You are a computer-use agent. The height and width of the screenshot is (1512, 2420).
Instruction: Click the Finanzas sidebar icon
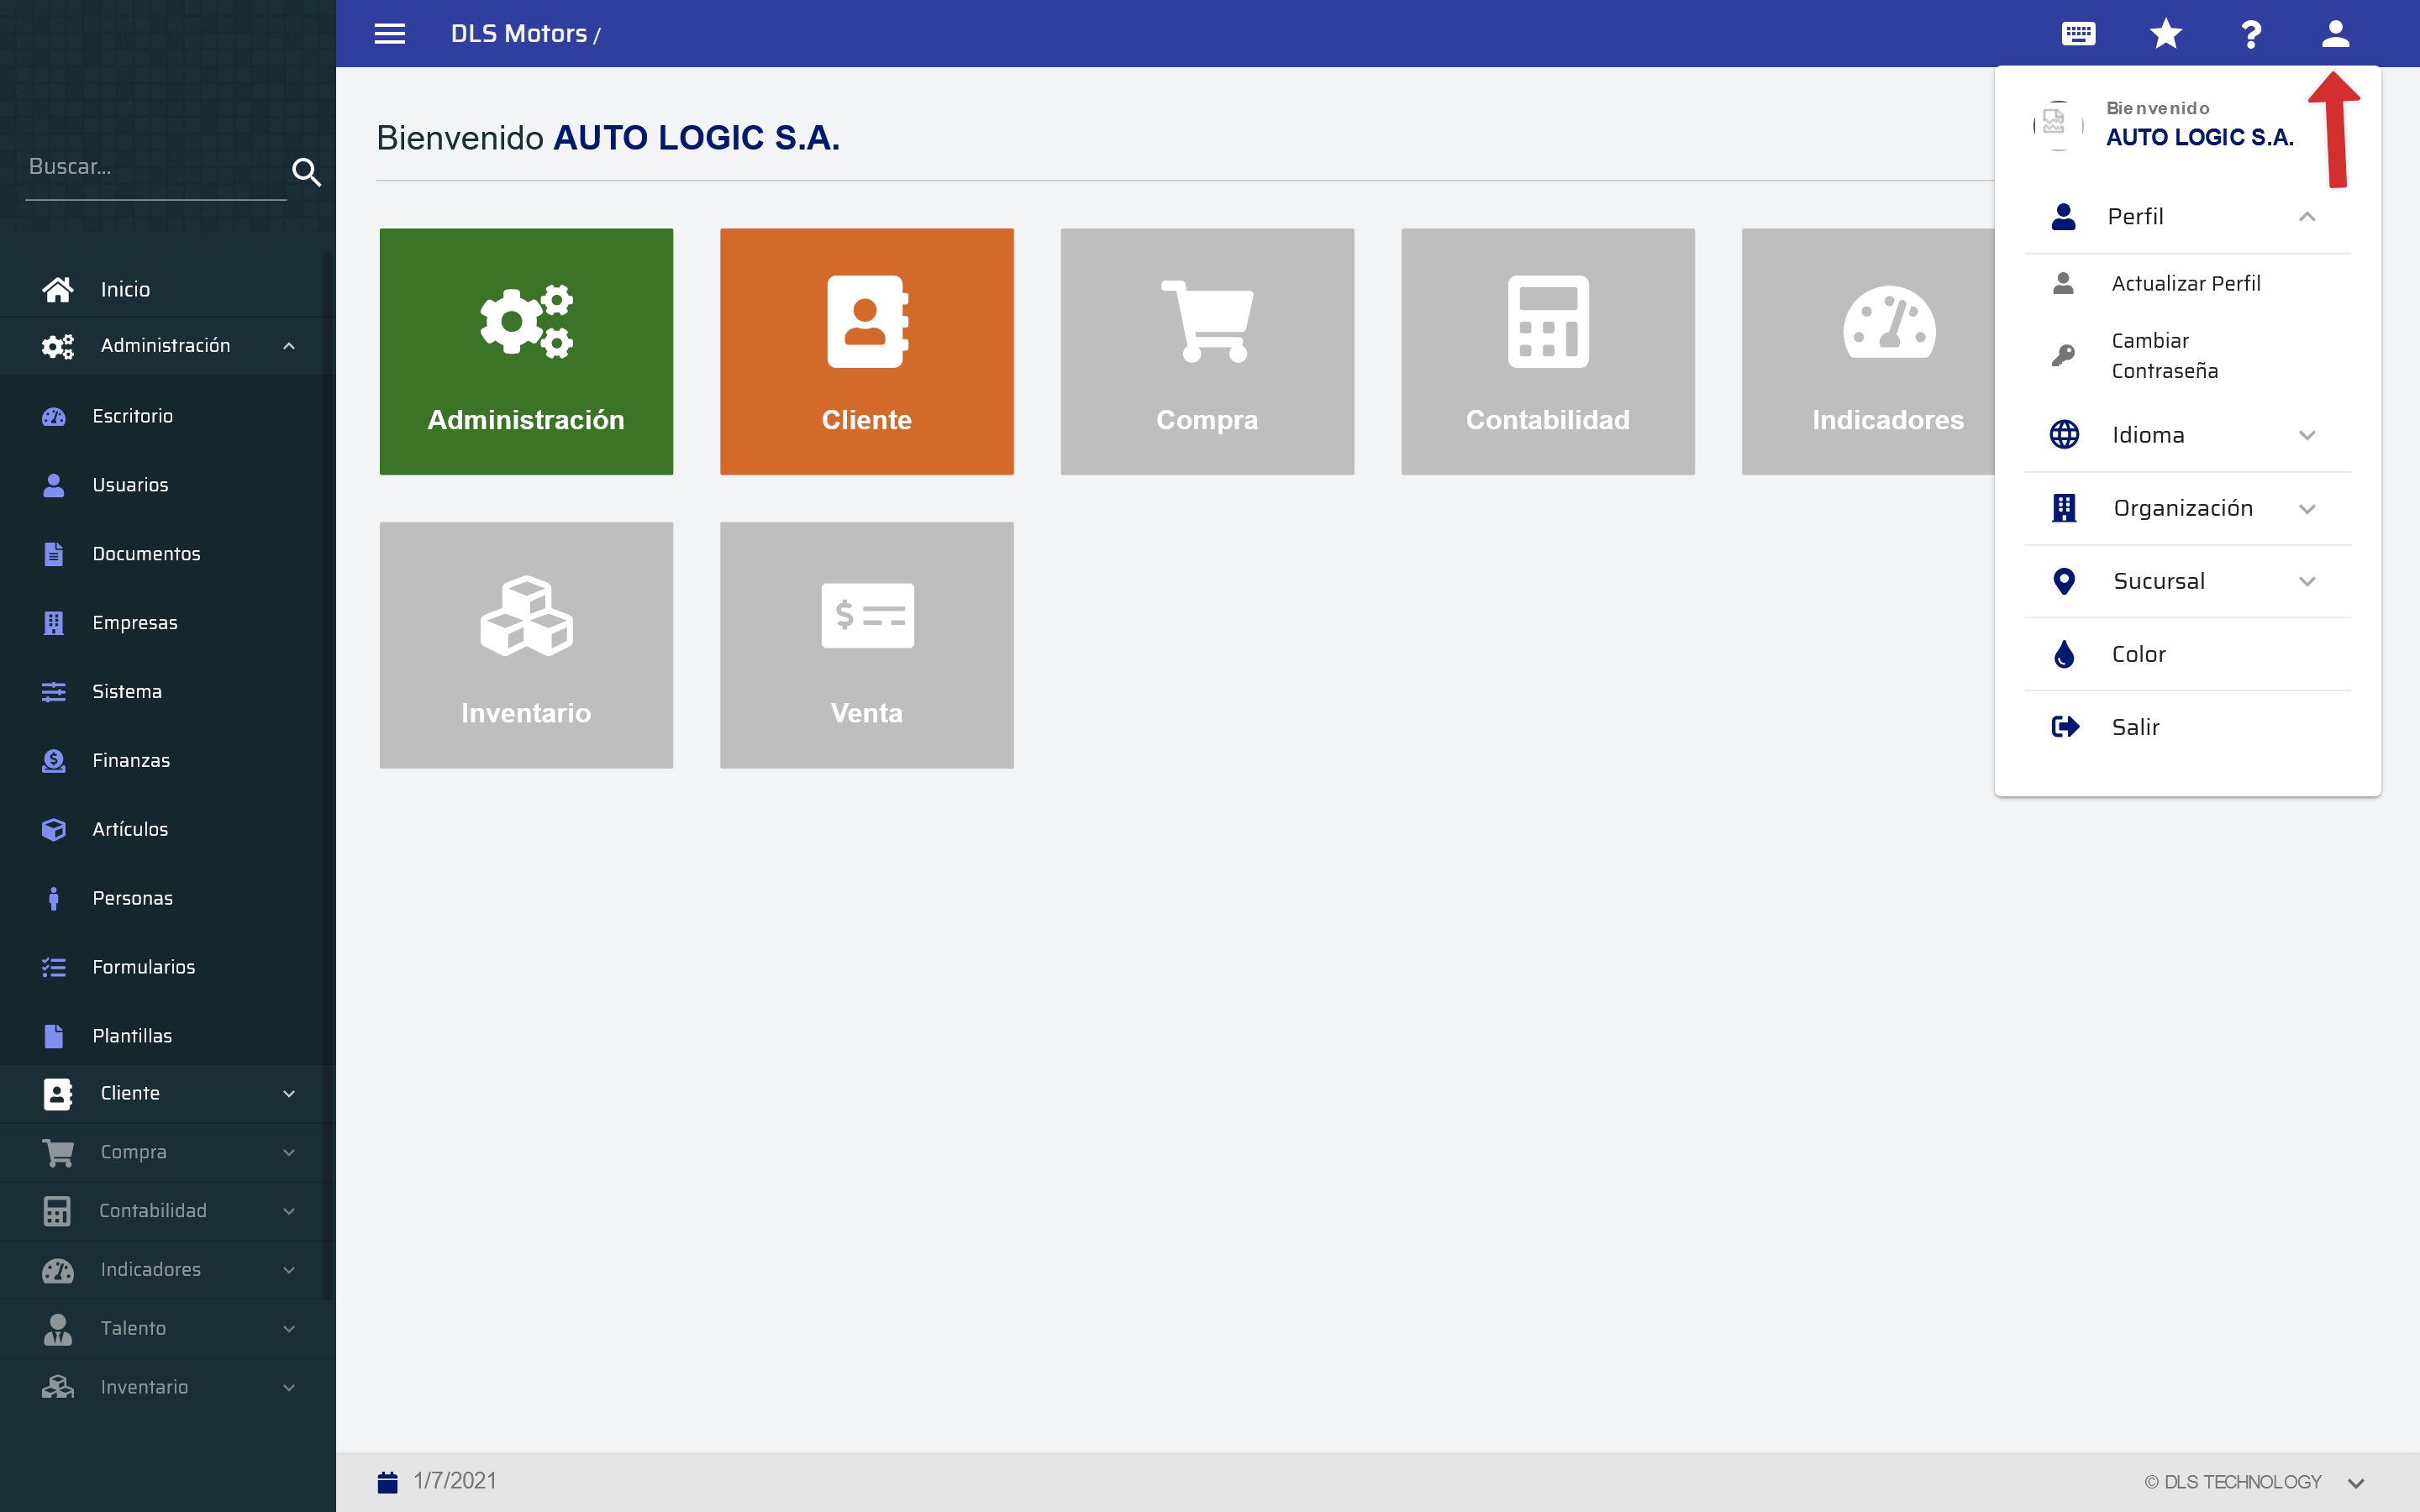(55, 760)
